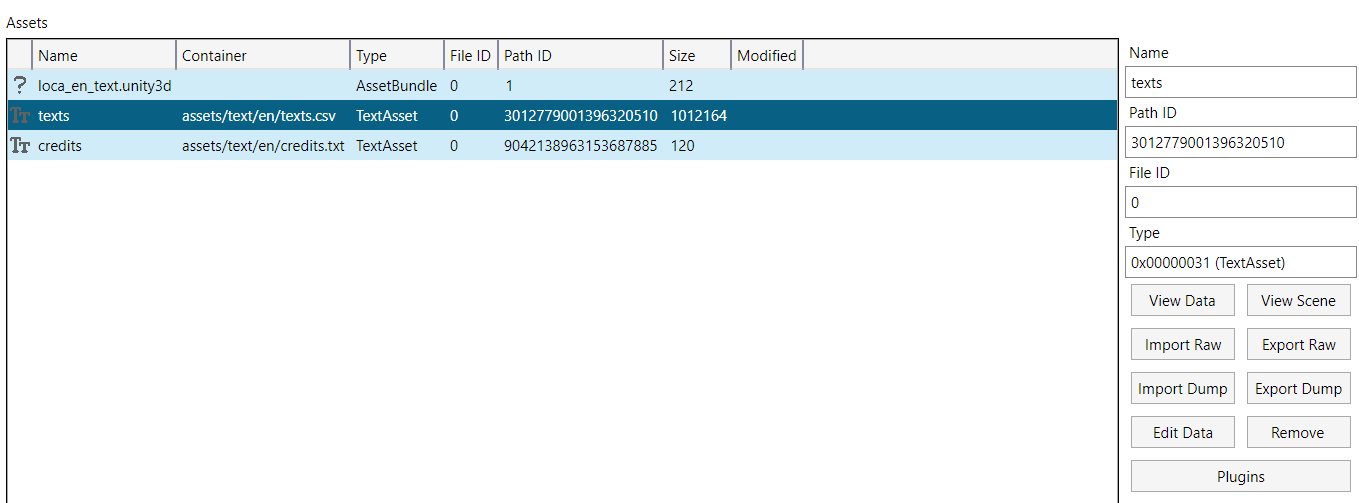
Task: Click in the Name text field
Action: click(x=1240, y=83)
